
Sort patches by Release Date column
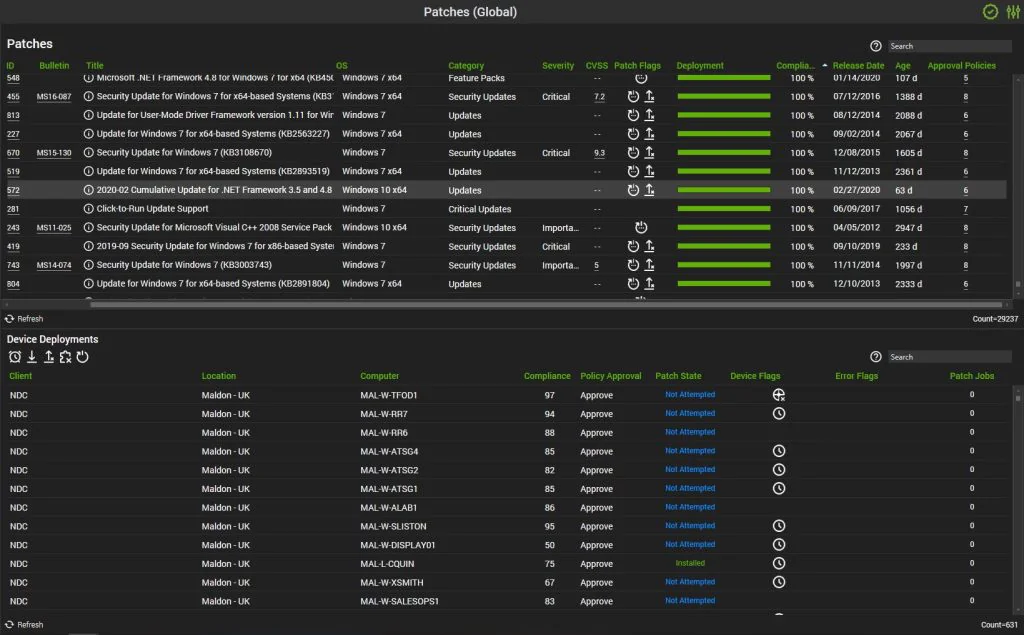[858, 65]
